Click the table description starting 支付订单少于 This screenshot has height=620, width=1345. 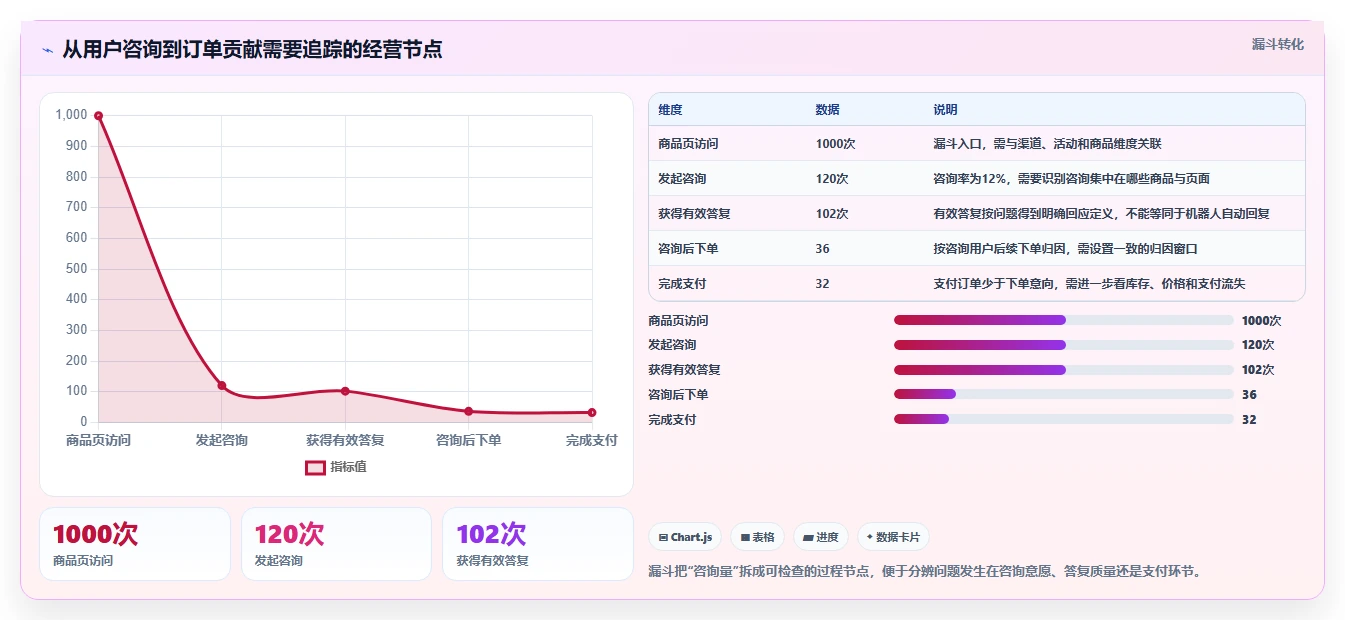1089,284
